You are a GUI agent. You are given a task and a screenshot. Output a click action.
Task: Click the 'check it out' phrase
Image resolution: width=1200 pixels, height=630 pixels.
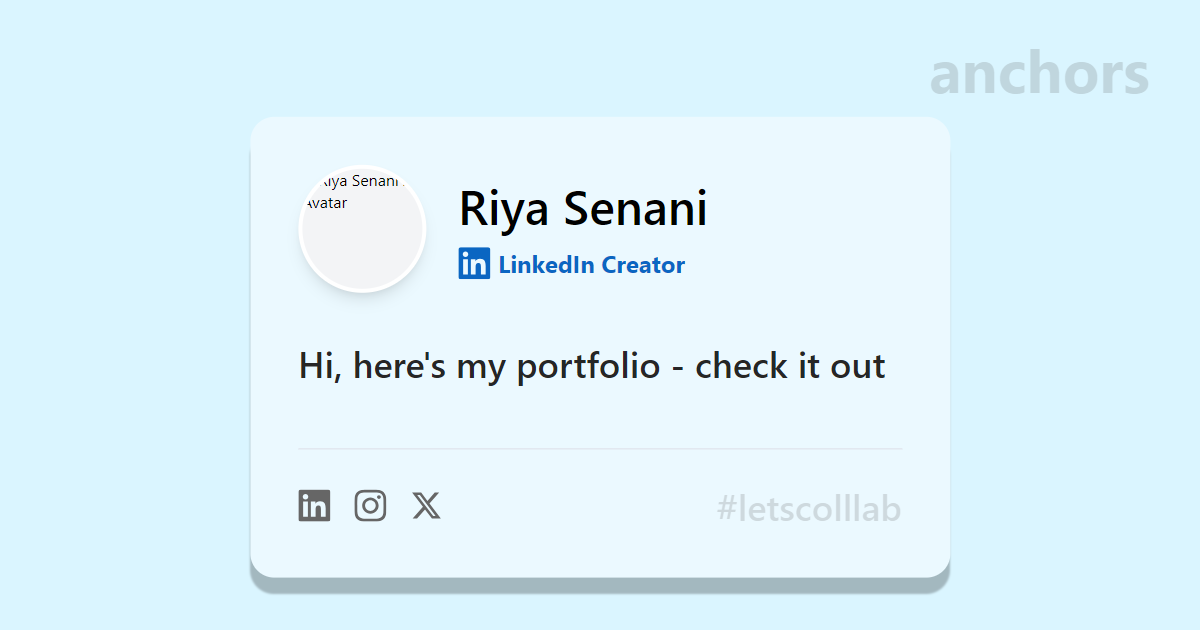[x=790, y=366]
